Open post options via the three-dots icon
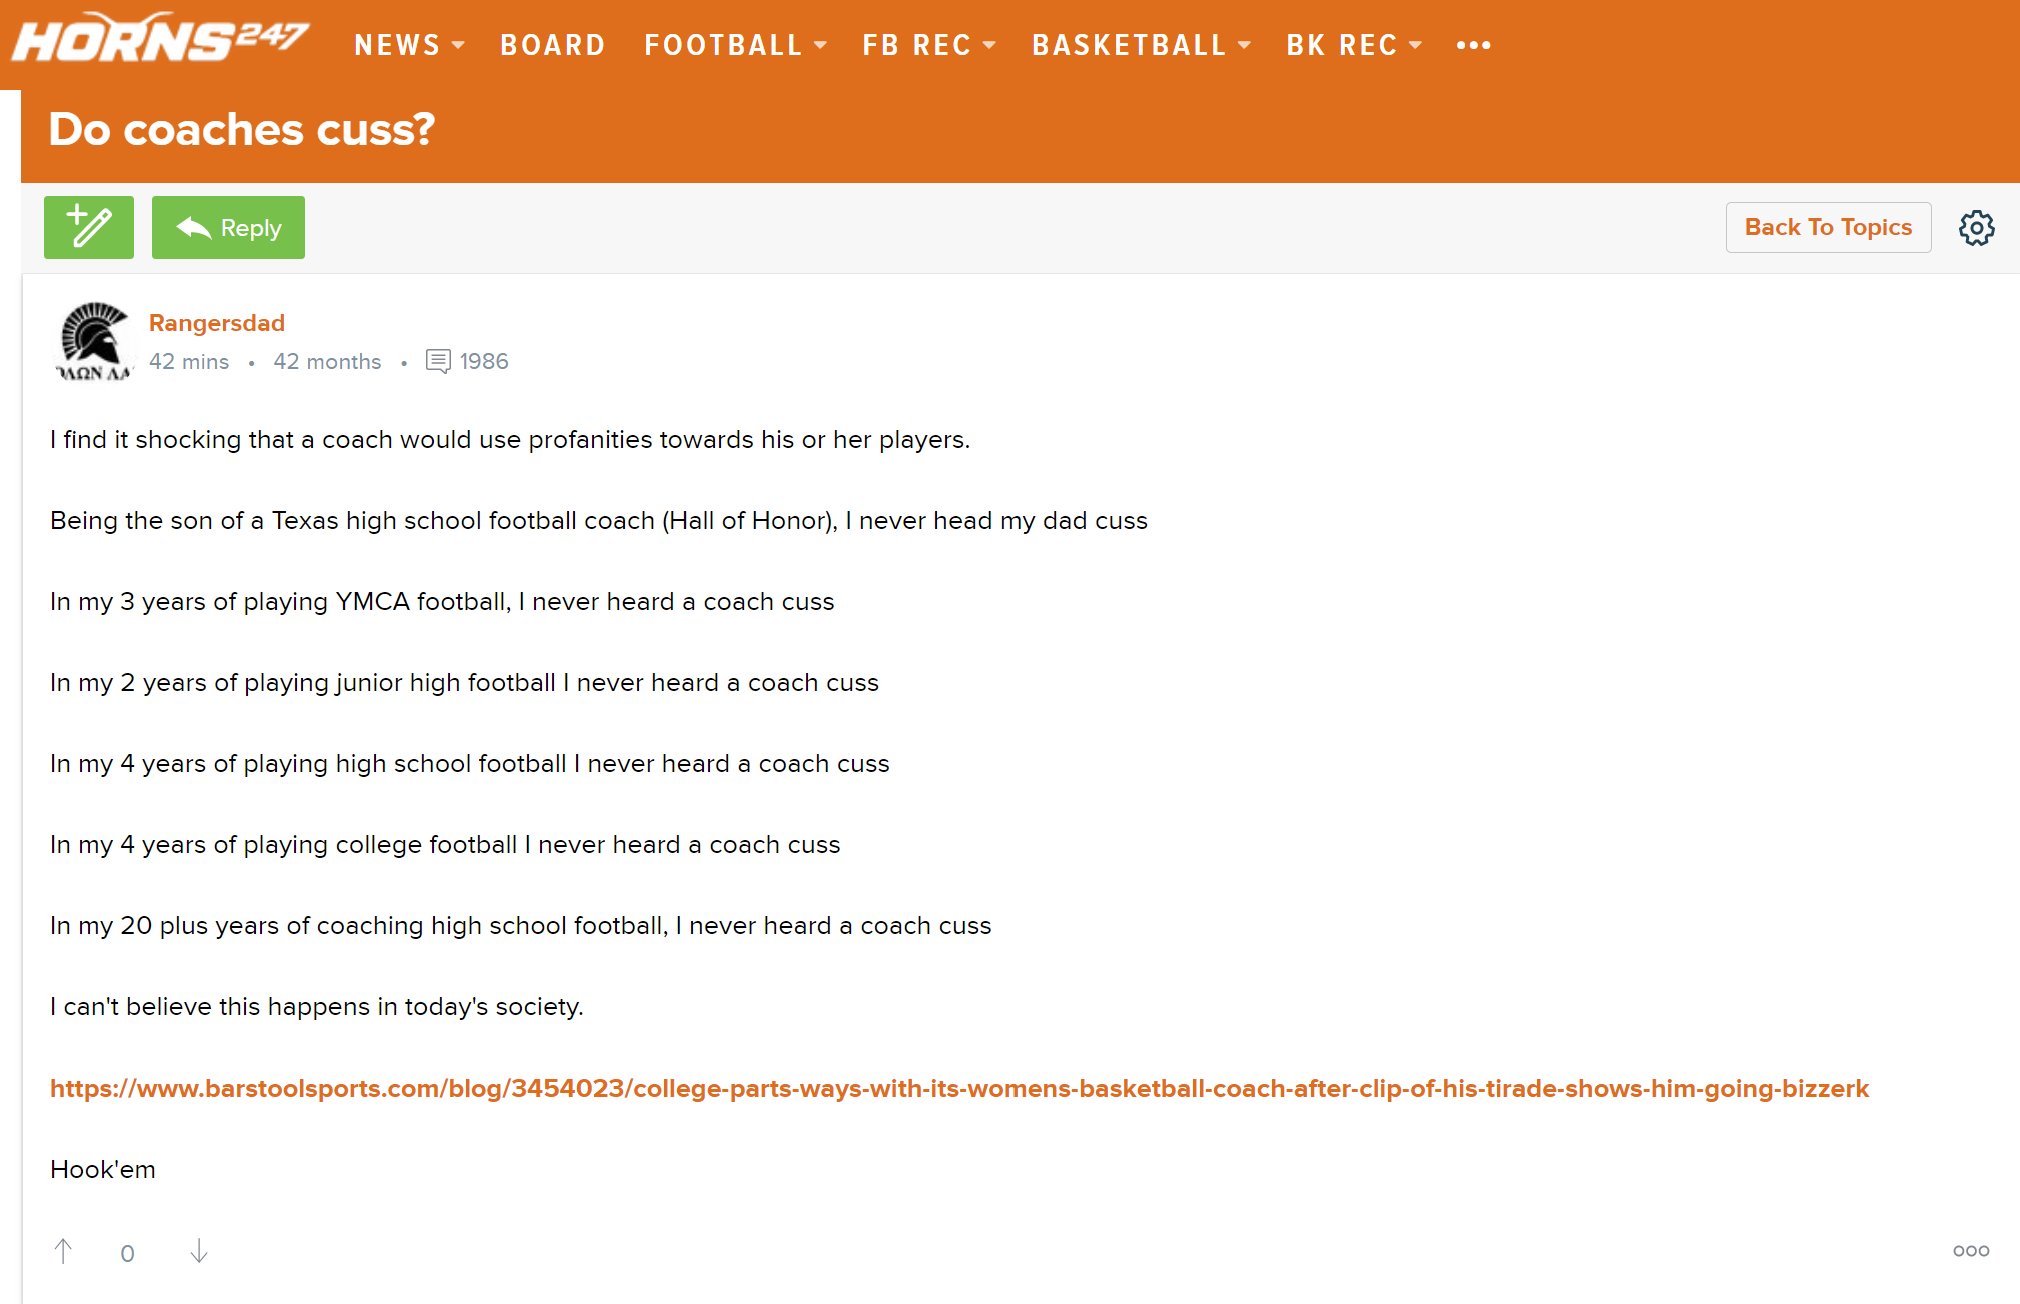 pyautogui.click(x=1971, y=1250)
